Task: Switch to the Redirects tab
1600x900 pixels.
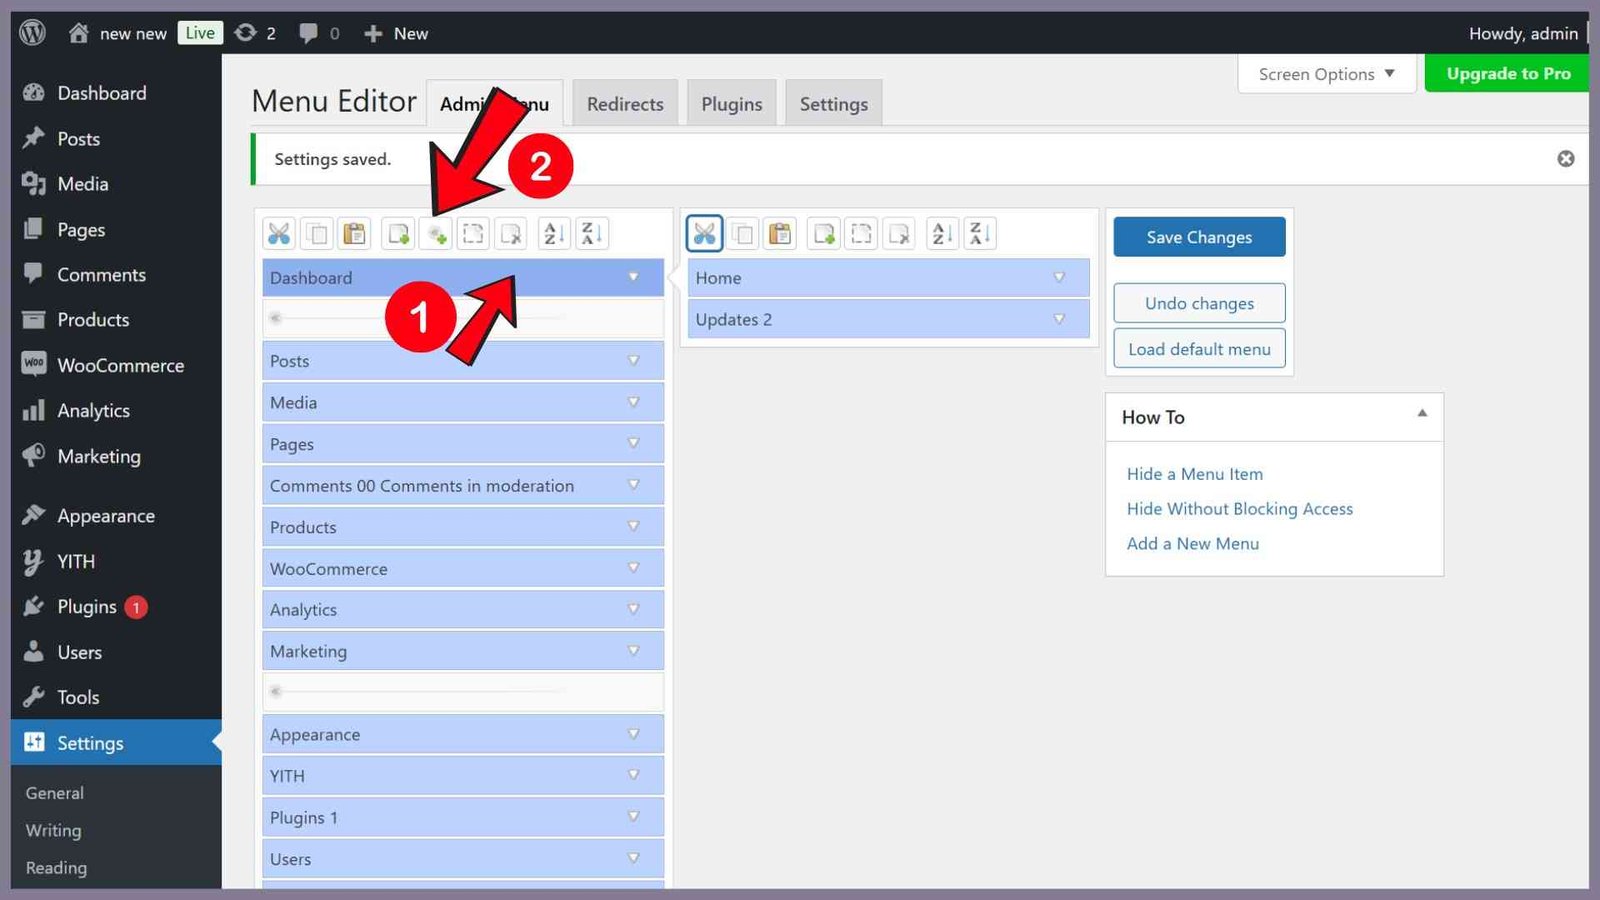Action: coord(625,104)
